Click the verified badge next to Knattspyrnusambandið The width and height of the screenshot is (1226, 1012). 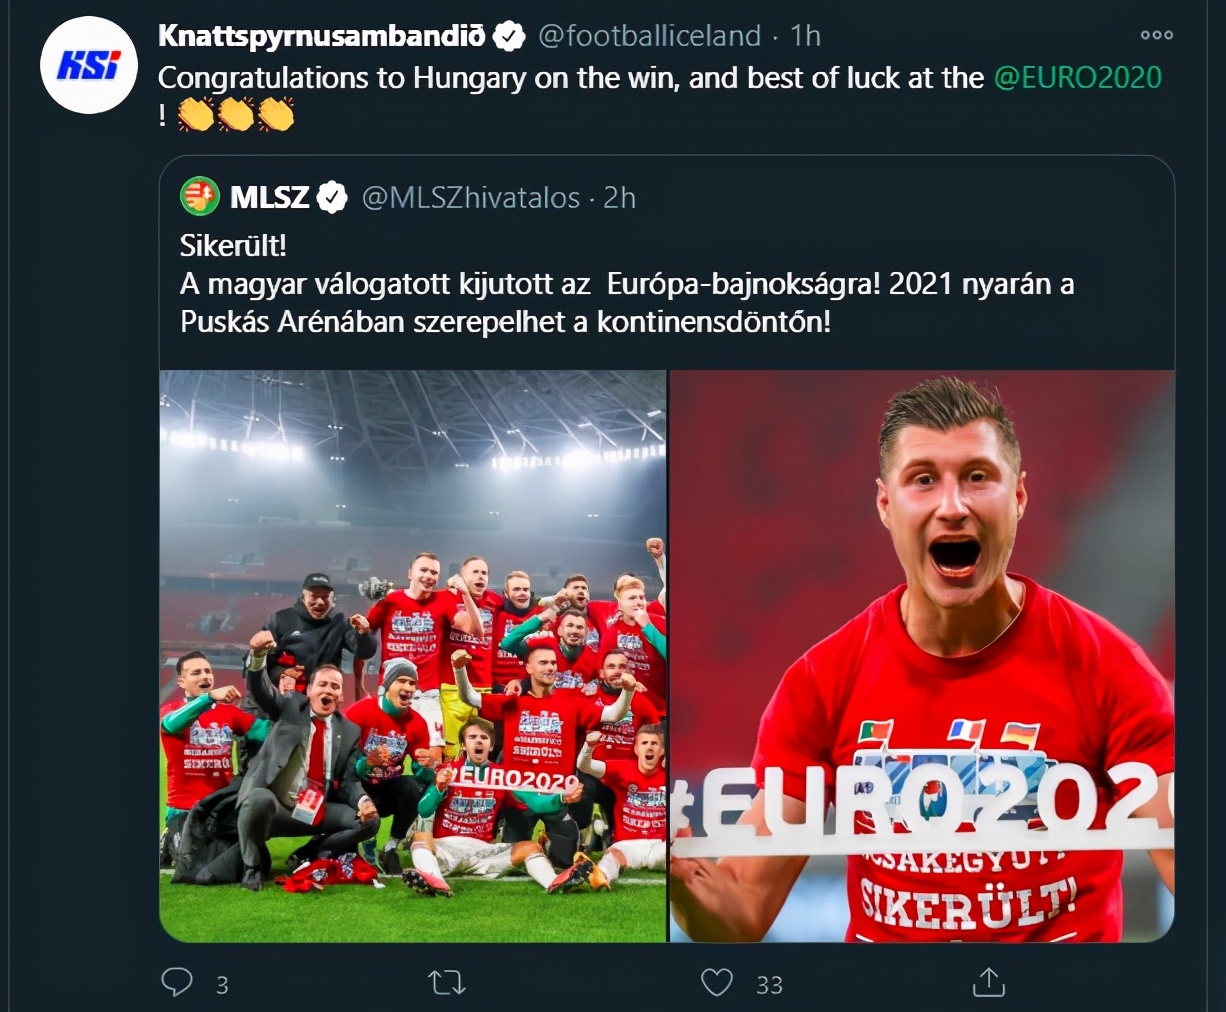click(510, 37)
